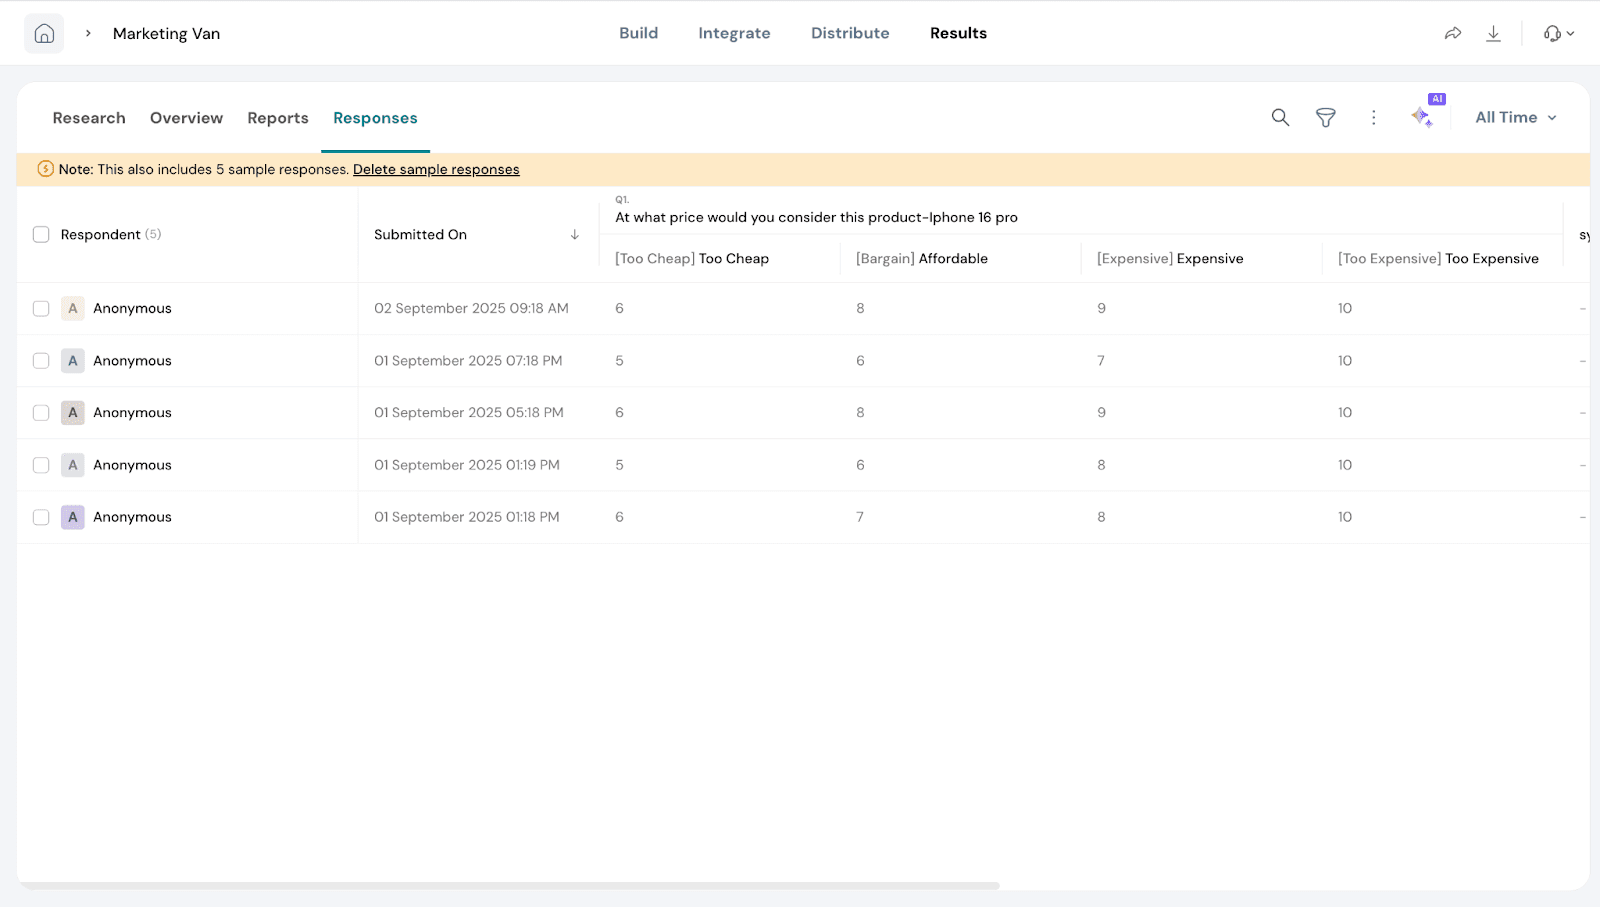Open the headset support menu
1600x907 pixels.
click(x=1558, y=34)
